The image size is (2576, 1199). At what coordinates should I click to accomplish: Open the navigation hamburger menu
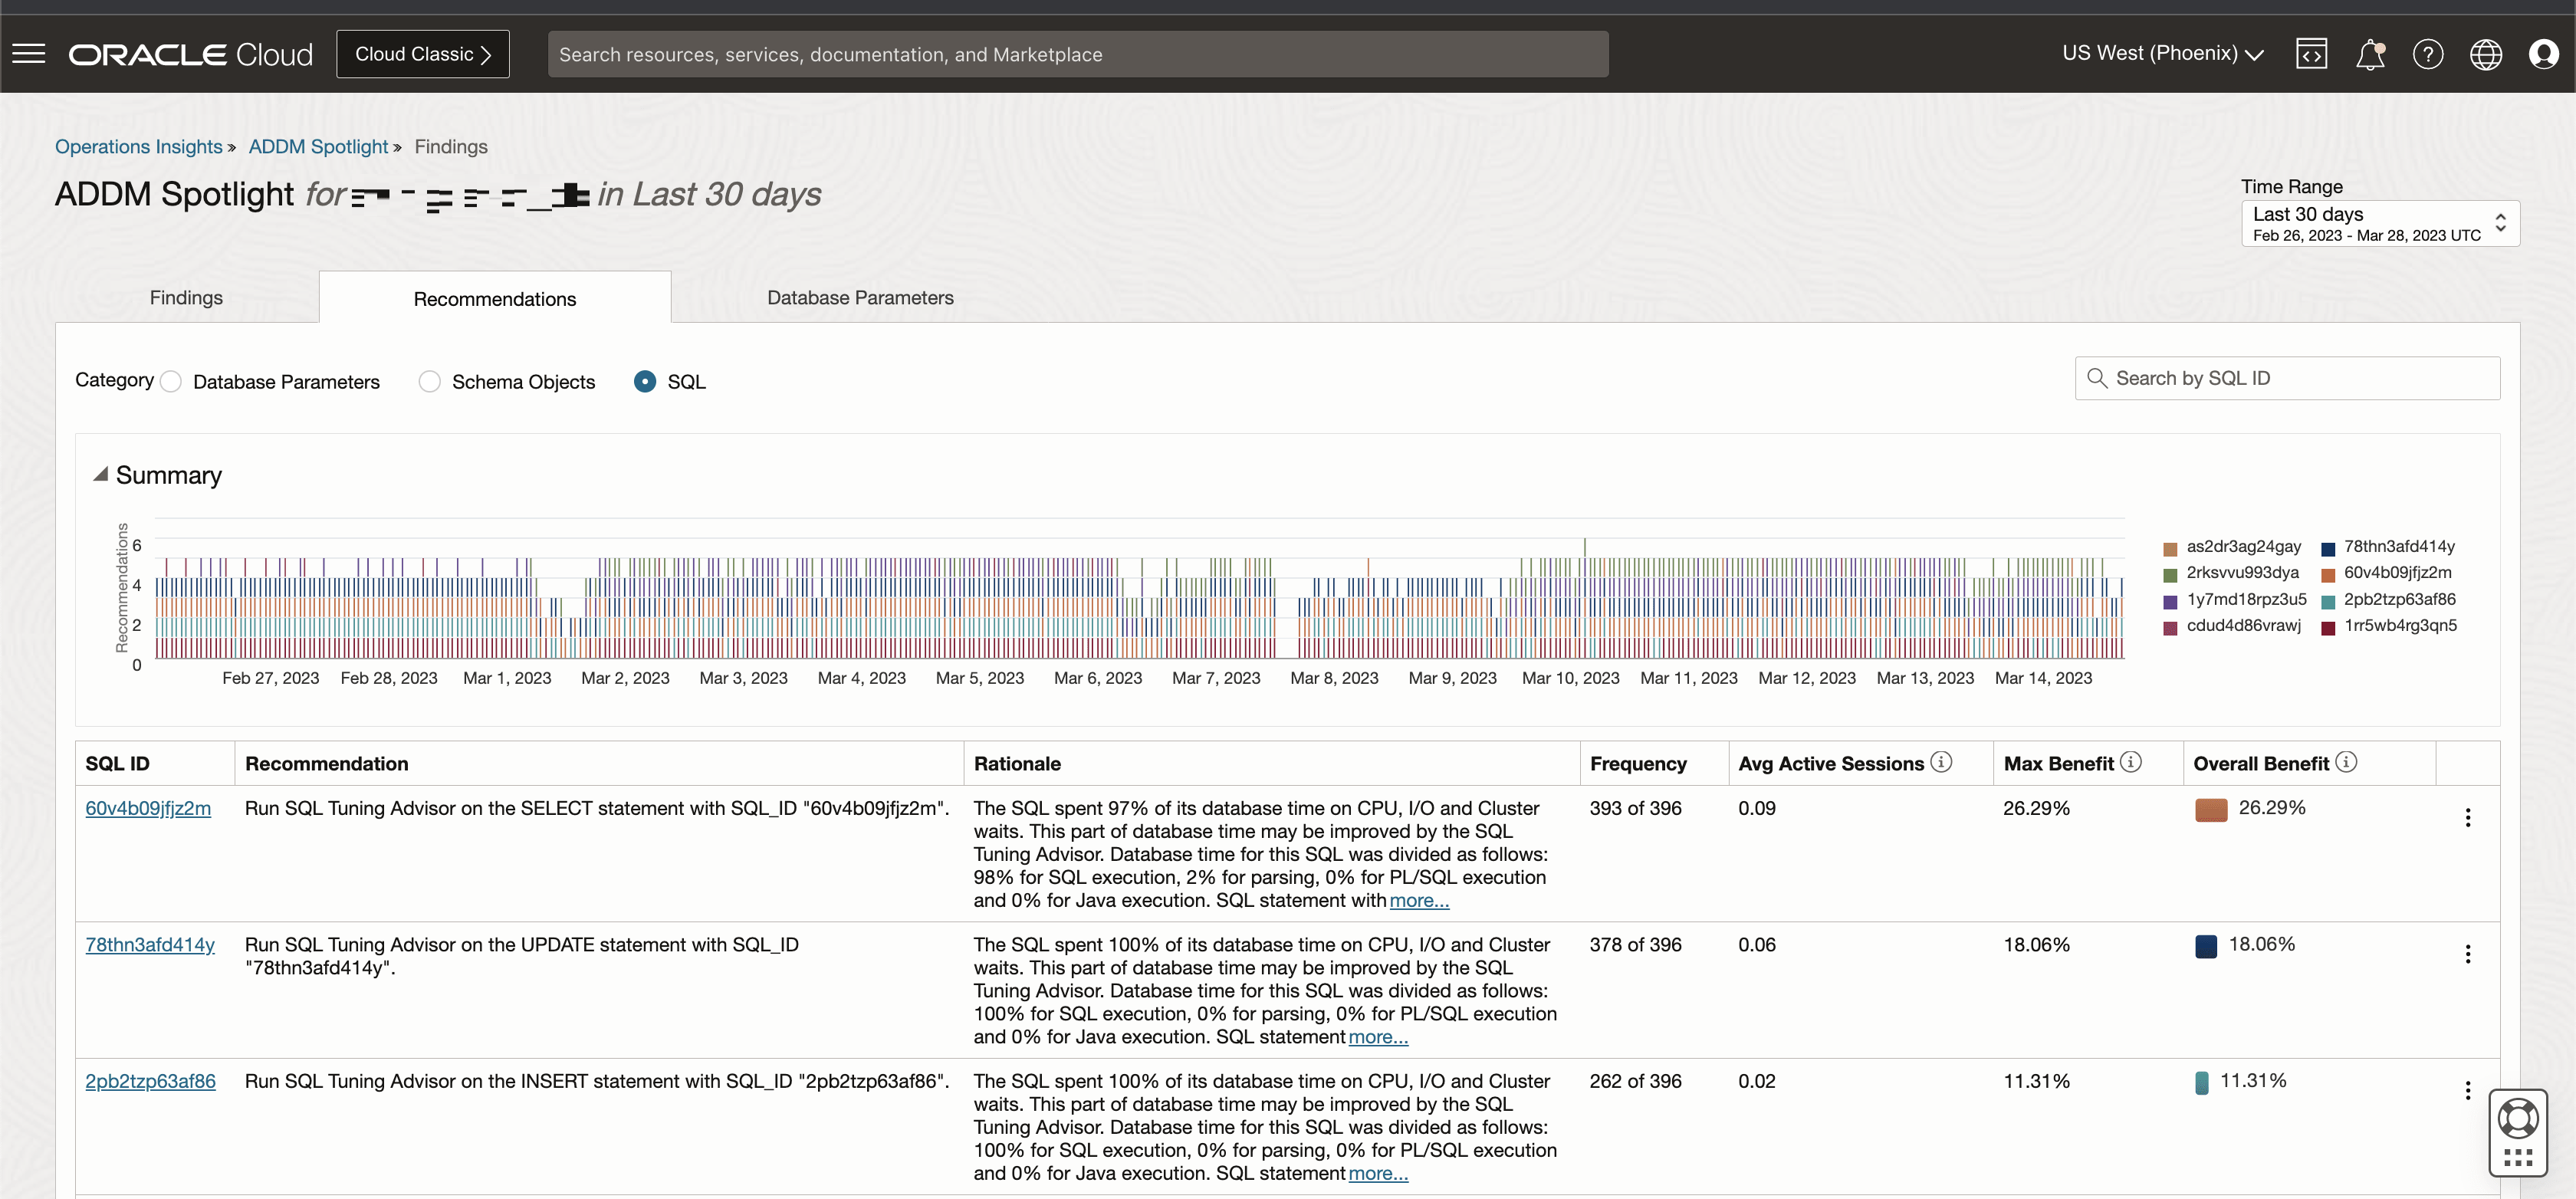(x=28, y=53)
